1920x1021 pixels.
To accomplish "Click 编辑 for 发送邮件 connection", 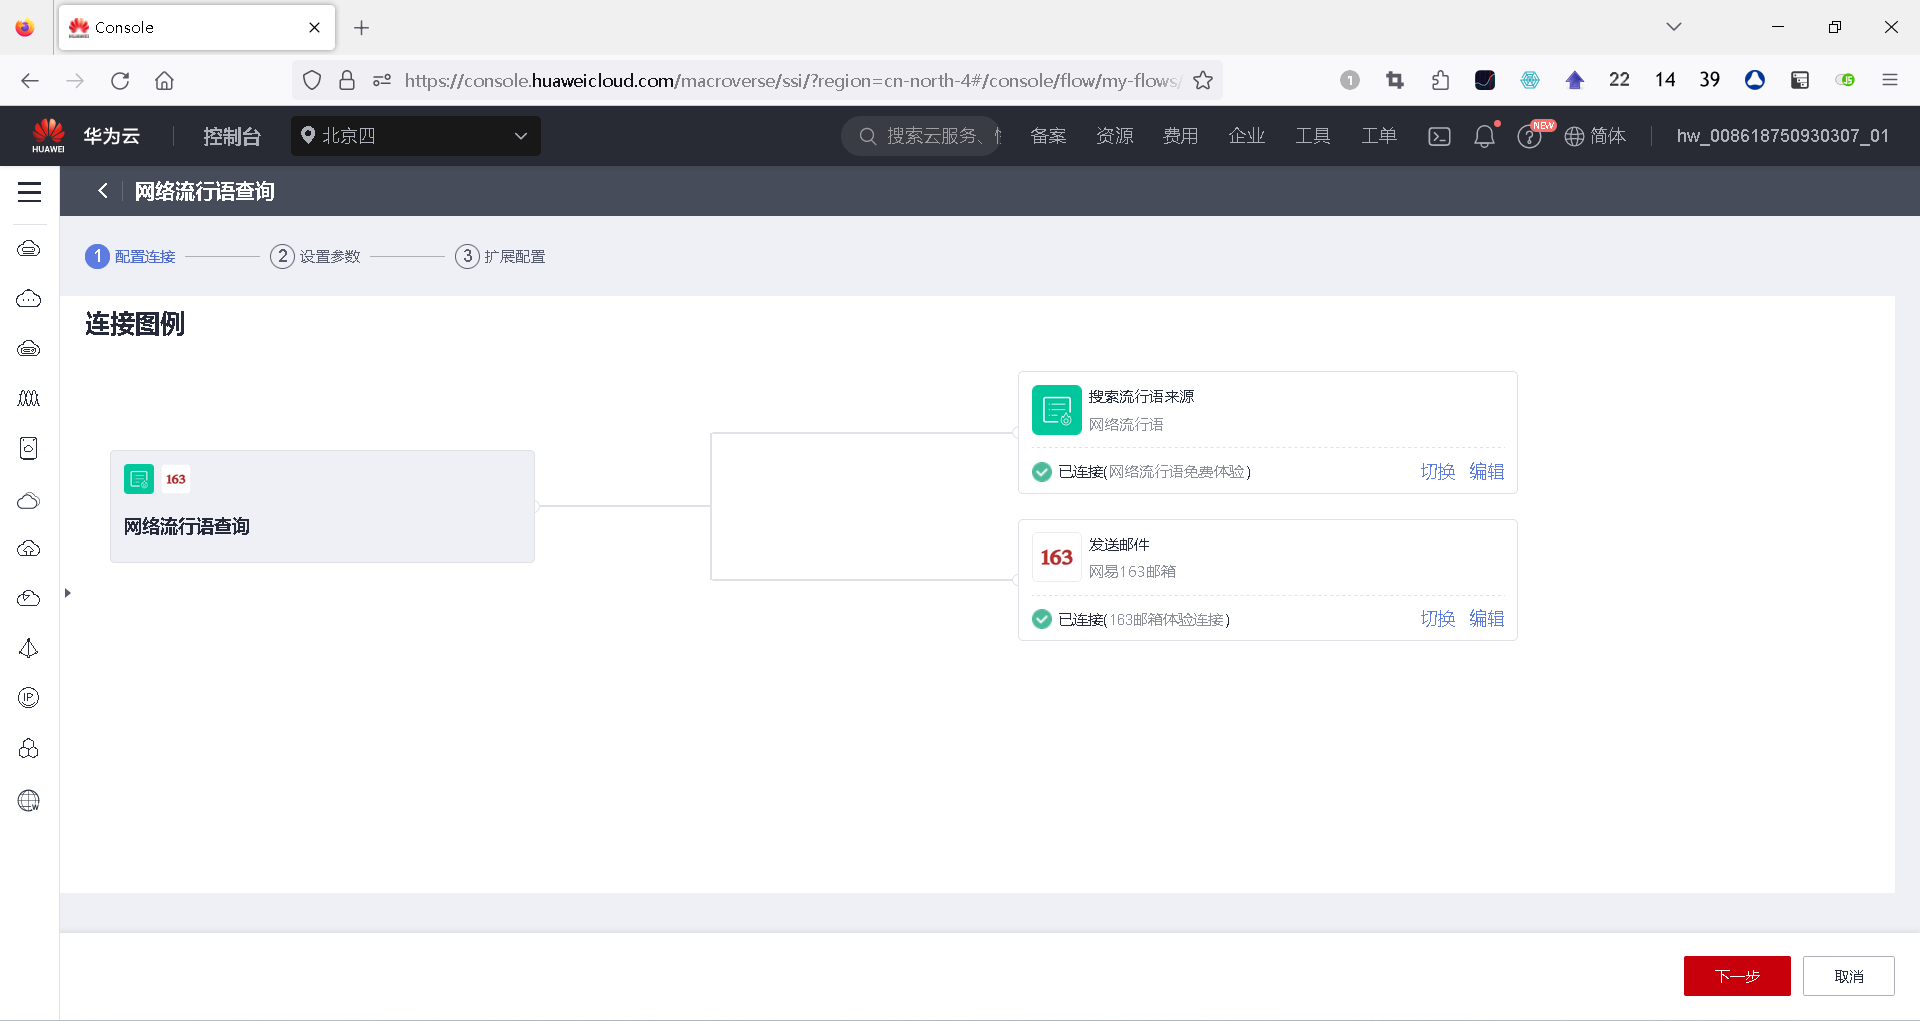I will (x=1486, y=619).
